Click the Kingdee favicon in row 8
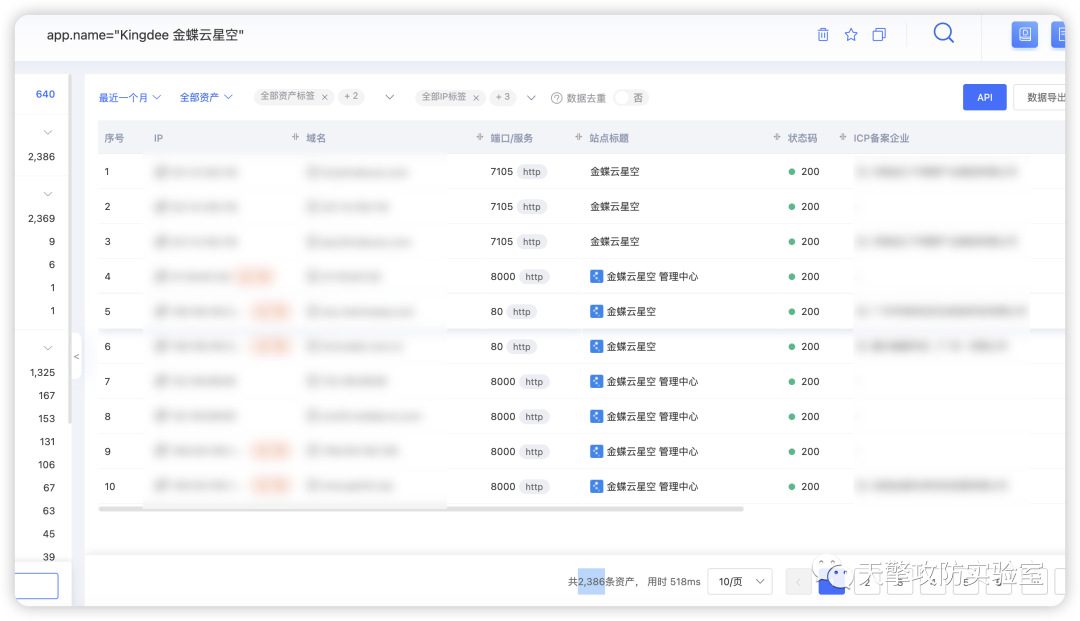 tap(596, 417)
